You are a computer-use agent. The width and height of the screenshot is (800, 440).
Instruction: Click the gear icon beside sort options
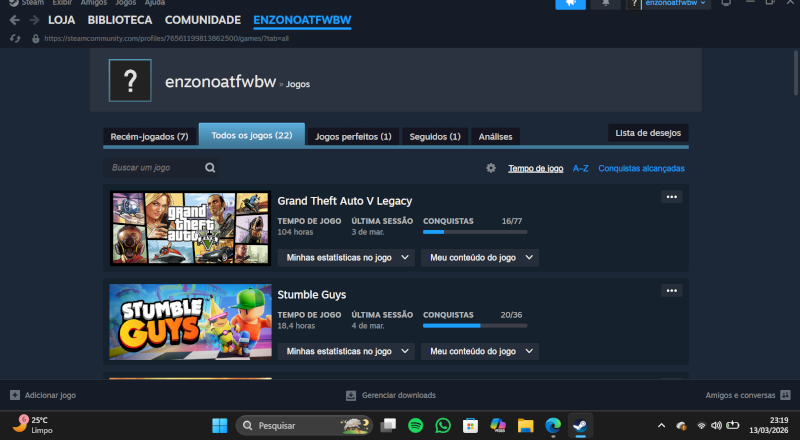click(x=491, y=168)
